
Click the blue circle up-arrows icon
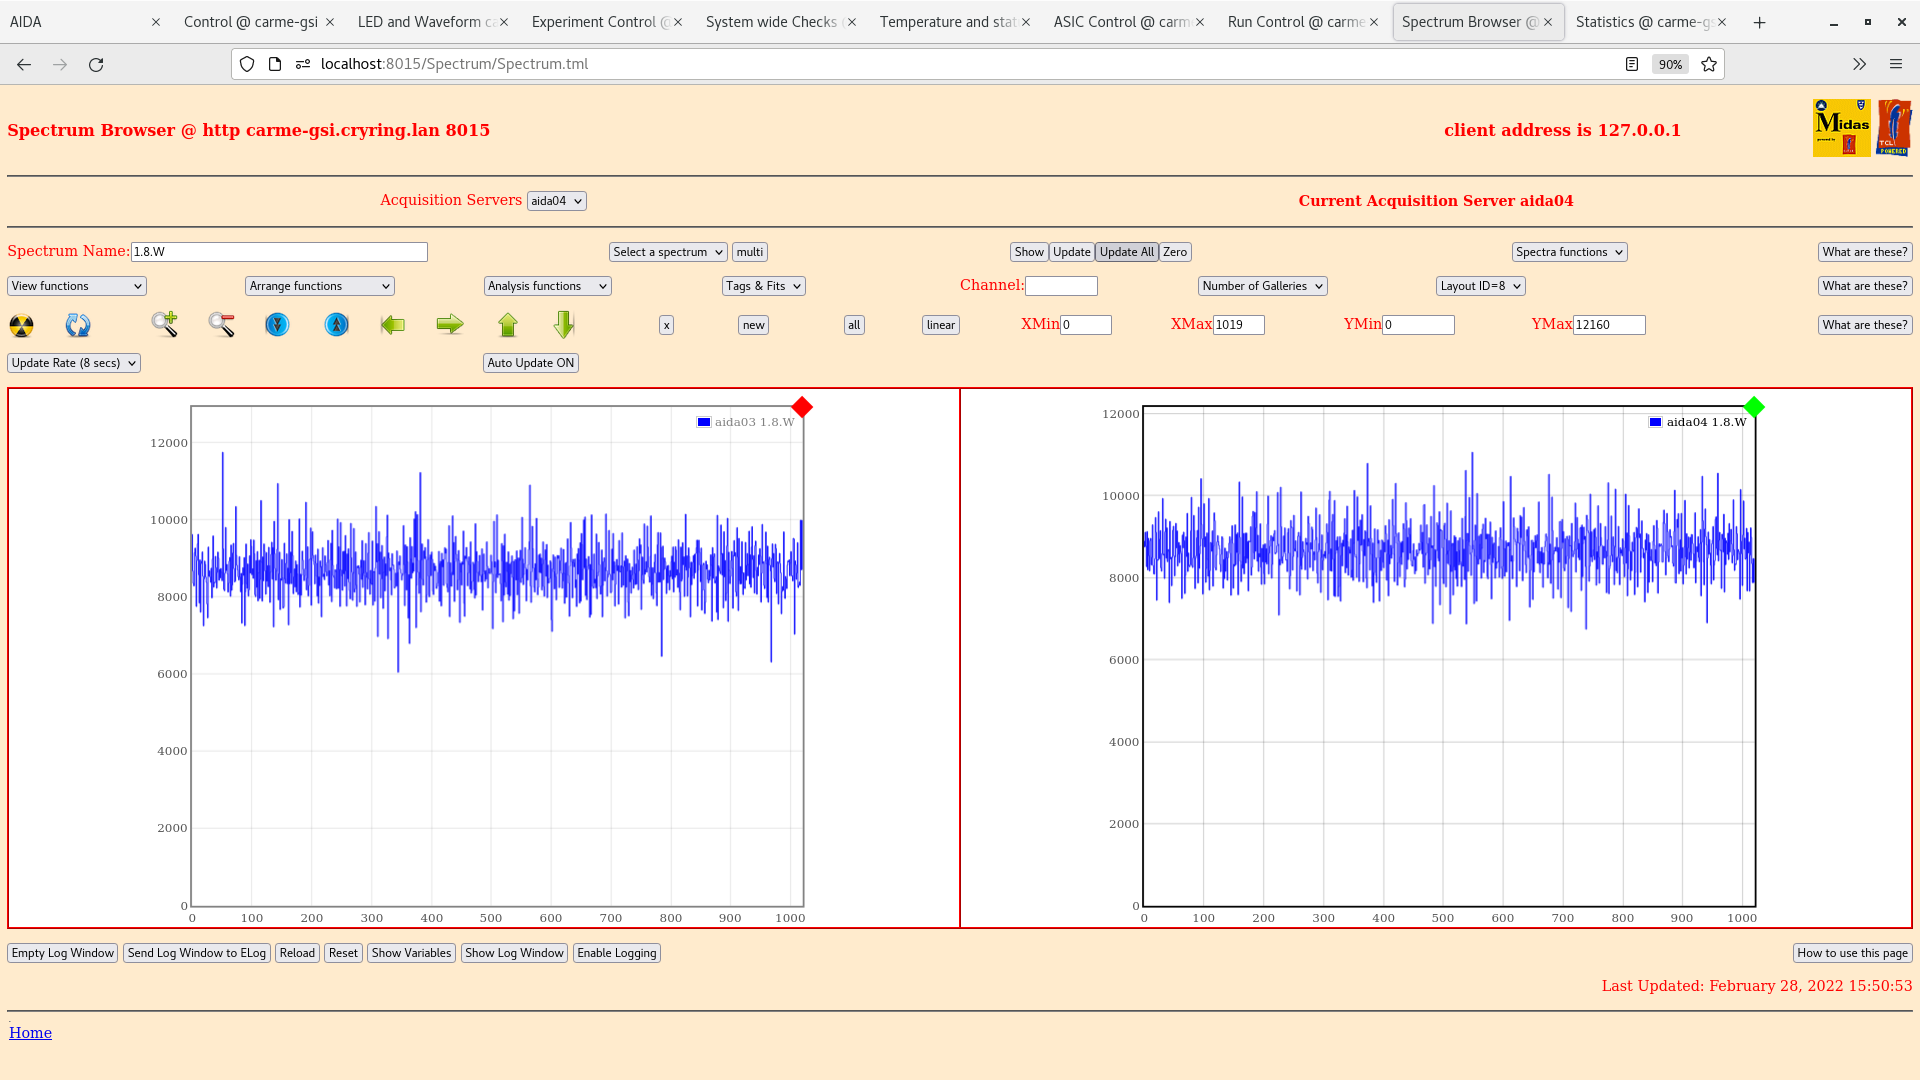[337, 324]
